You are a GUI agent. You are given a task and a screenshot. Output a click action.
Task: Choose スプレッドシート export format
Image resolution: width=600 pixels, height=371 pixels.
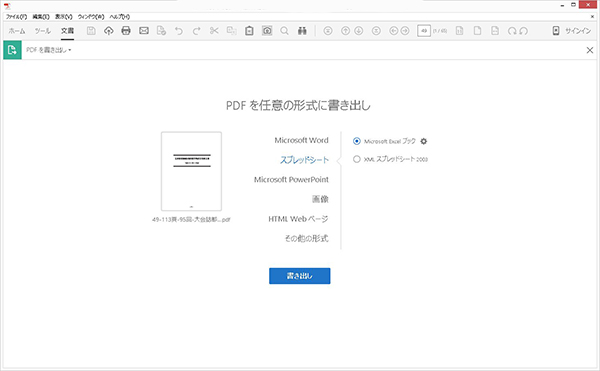(x=304, y=160)
